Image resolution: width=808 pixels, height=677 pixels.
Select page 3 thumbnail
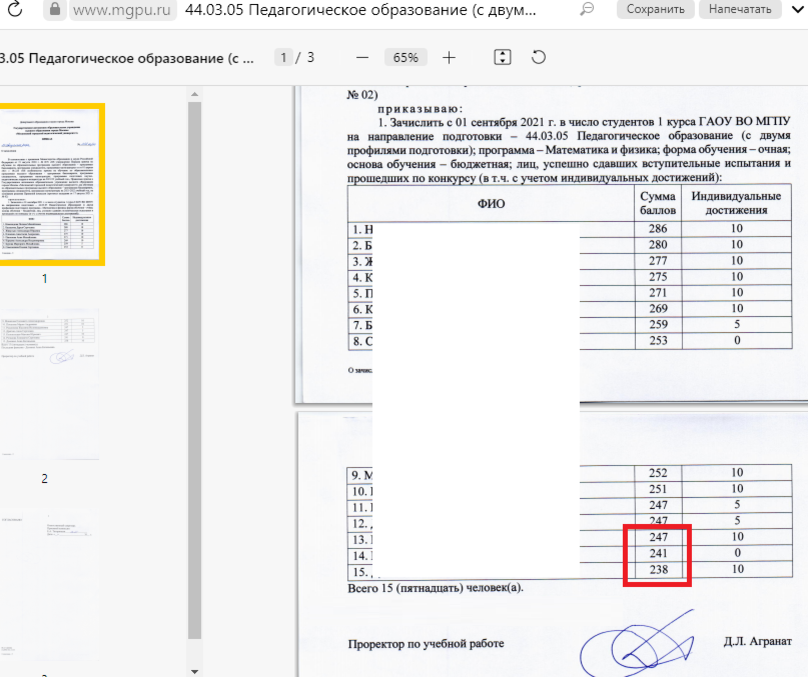pos(49,585)
